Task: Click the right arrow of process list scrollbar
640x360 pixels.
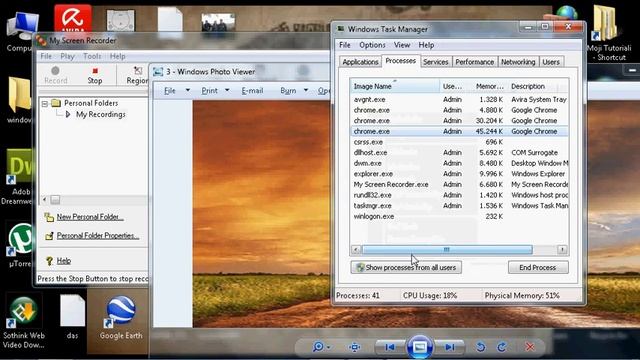Action: pyautogui.click(x=562, y=249)
